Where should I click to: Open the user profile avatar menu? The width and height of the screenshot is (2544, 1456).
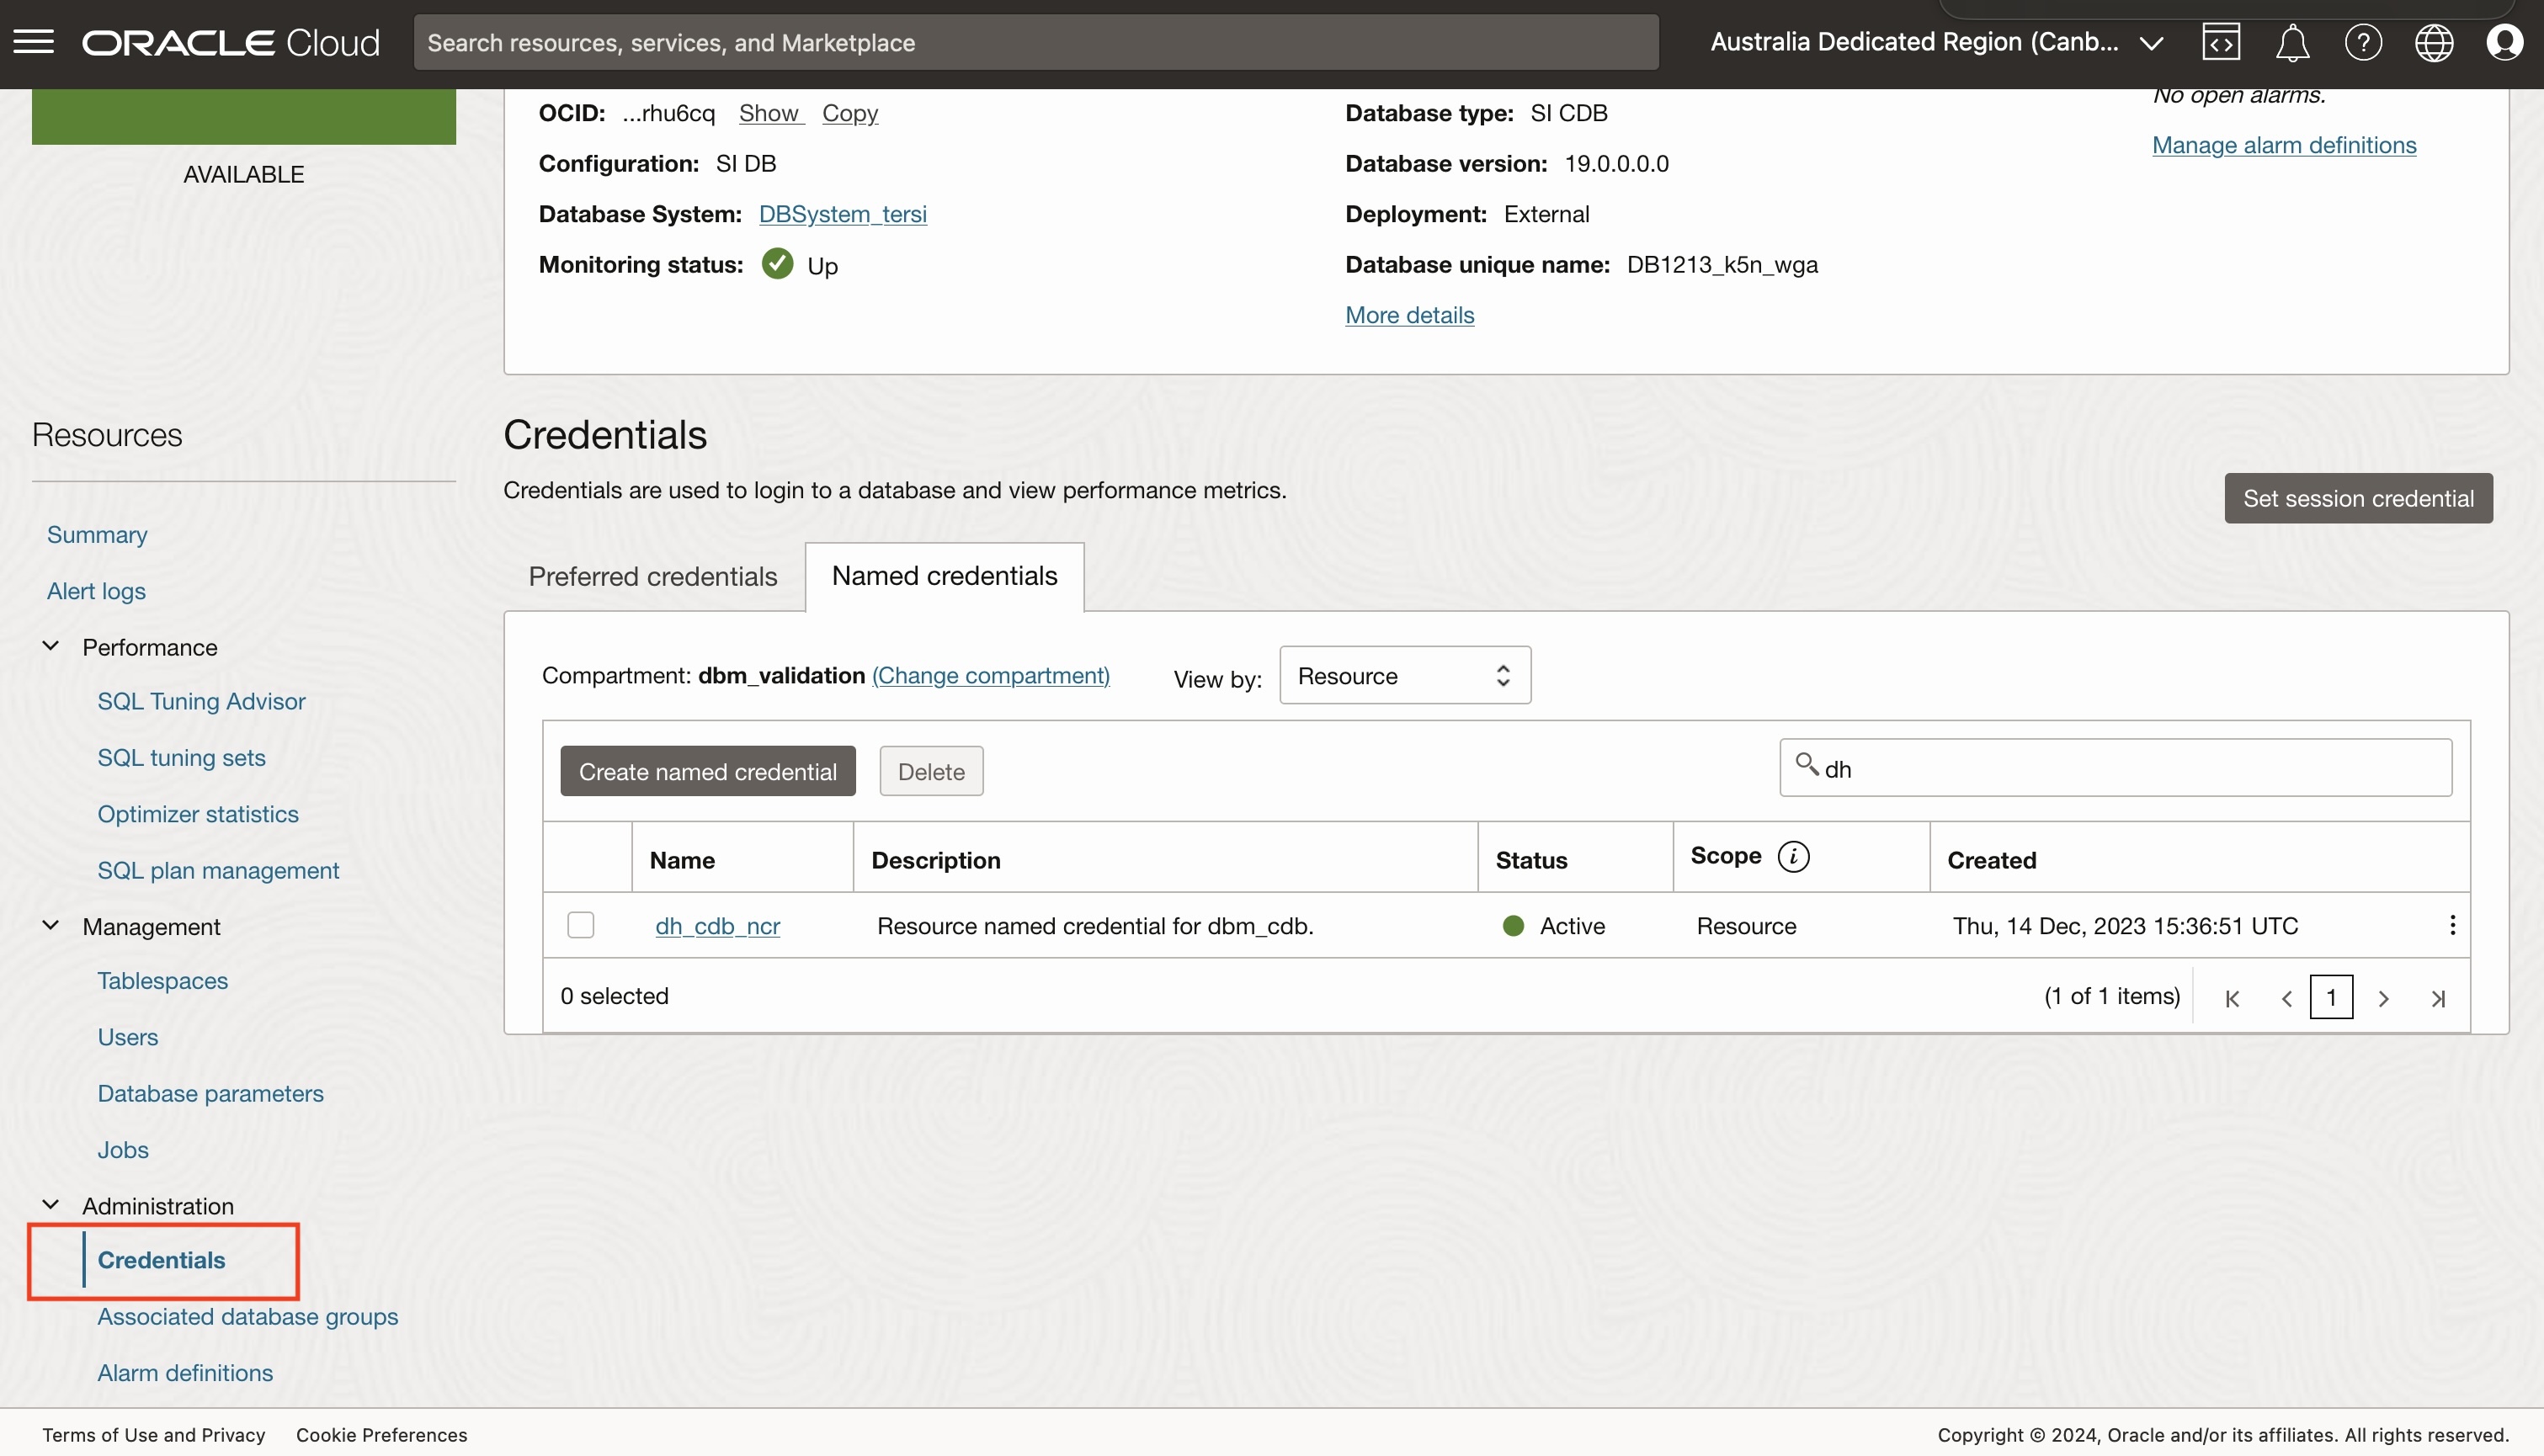pyautogui.click(x=2504, y=43)
